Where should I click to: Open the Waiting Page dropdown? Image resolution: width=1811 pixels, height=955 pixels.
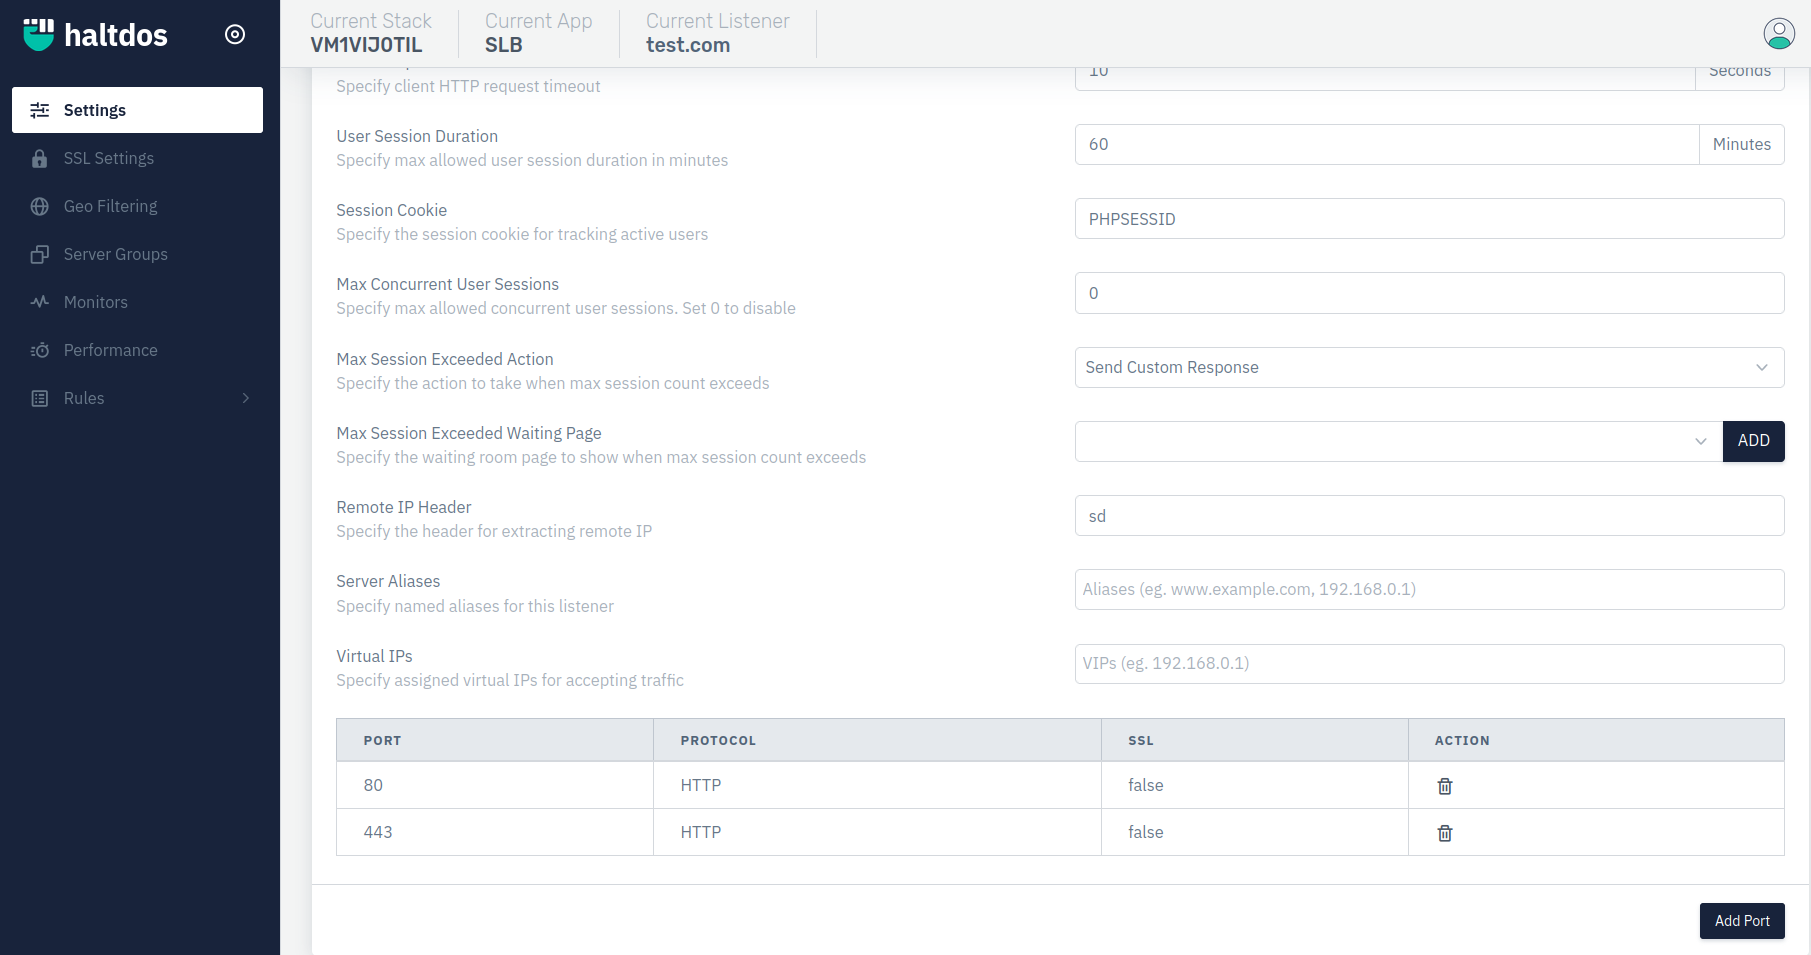coord(1397,442)
